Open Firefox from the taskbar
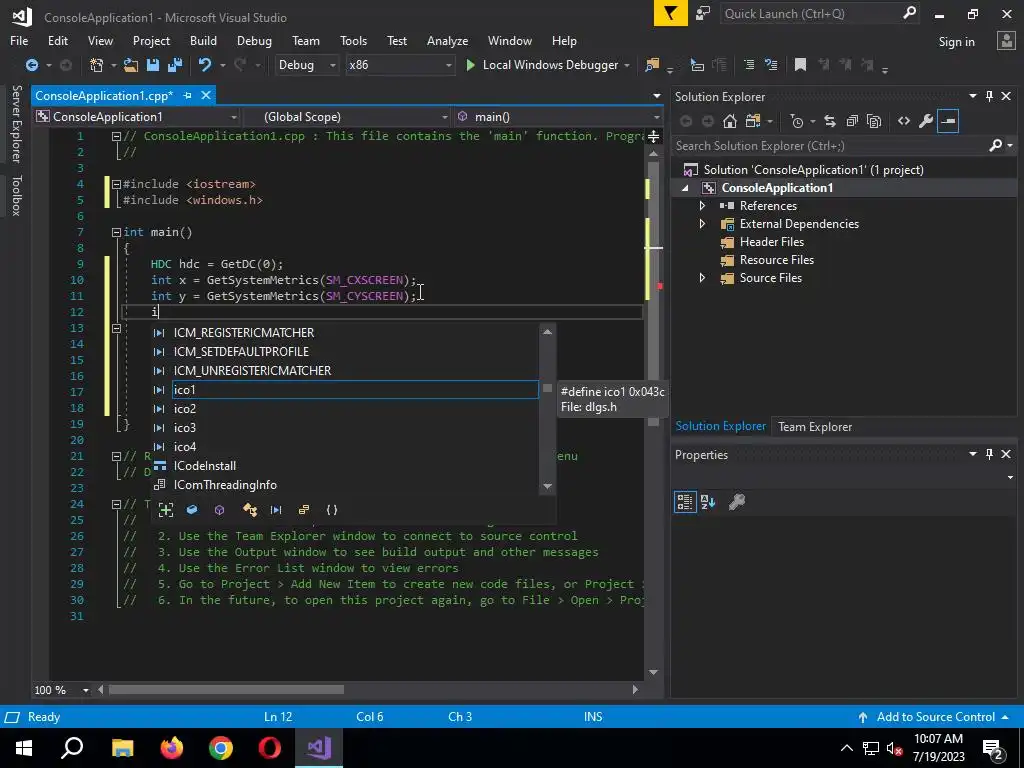This screenshot has width=1024, height=768. 172,748
